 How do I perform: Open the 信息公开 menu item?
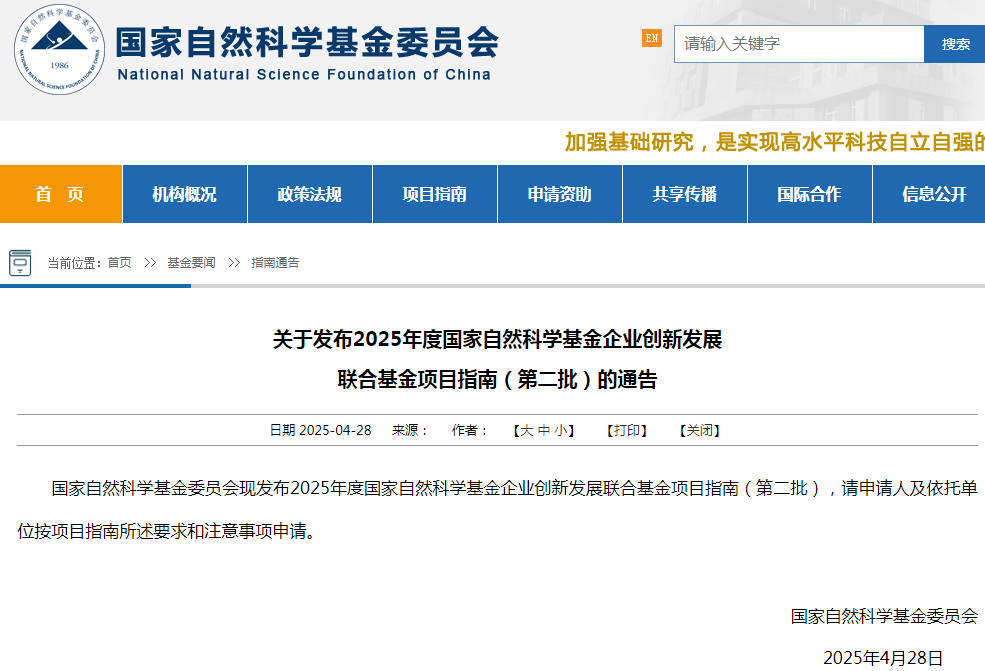(x=929, y=194)
